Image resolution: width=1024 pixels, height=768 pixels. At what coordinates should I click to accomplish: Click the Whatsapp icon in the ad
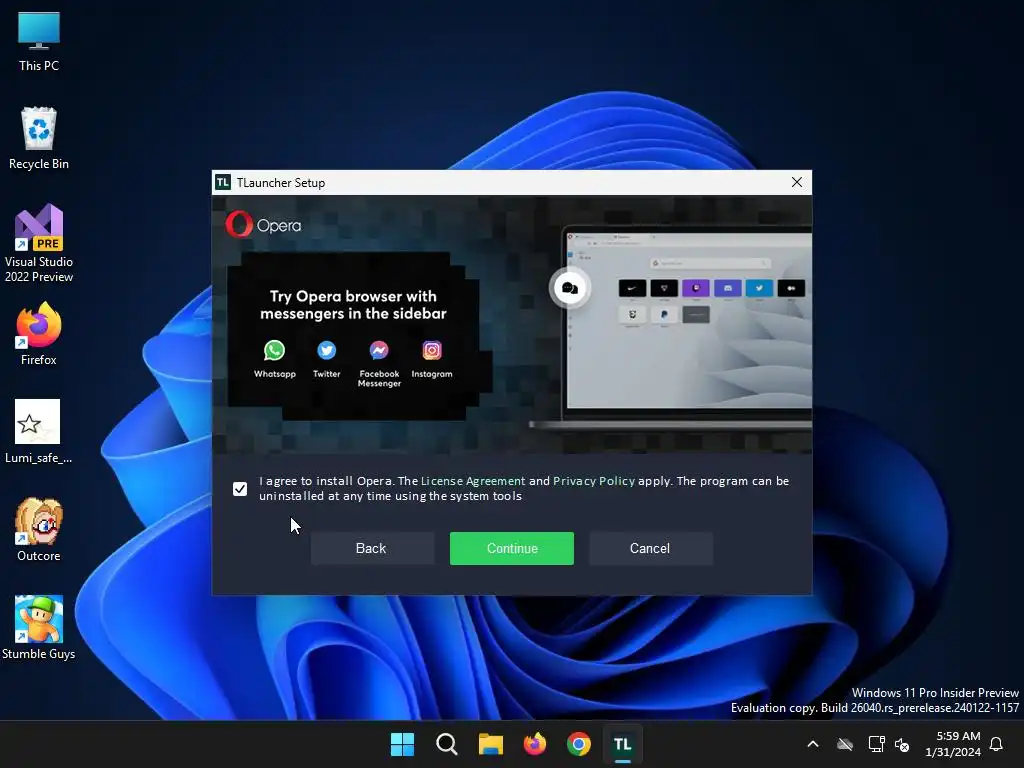click(x=274, y=351)
